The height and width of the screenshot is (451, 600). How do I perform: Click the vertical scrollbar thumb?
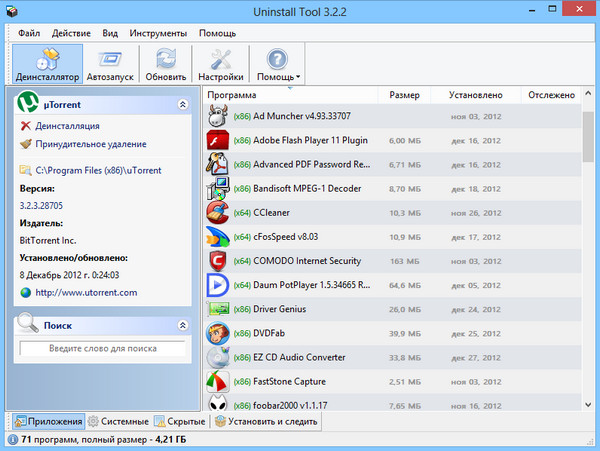click(x=588, y=137)
